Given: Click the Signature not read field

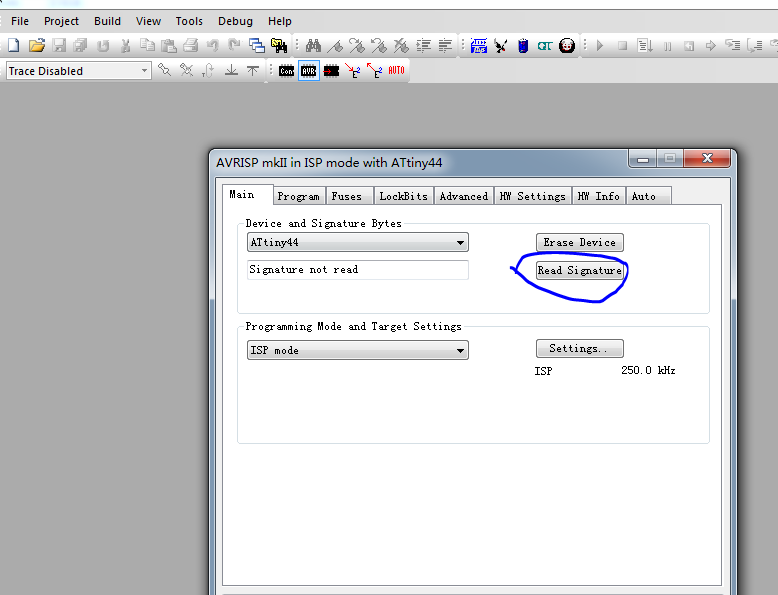Looking at the screenshot, I should [x=357, y=269].
